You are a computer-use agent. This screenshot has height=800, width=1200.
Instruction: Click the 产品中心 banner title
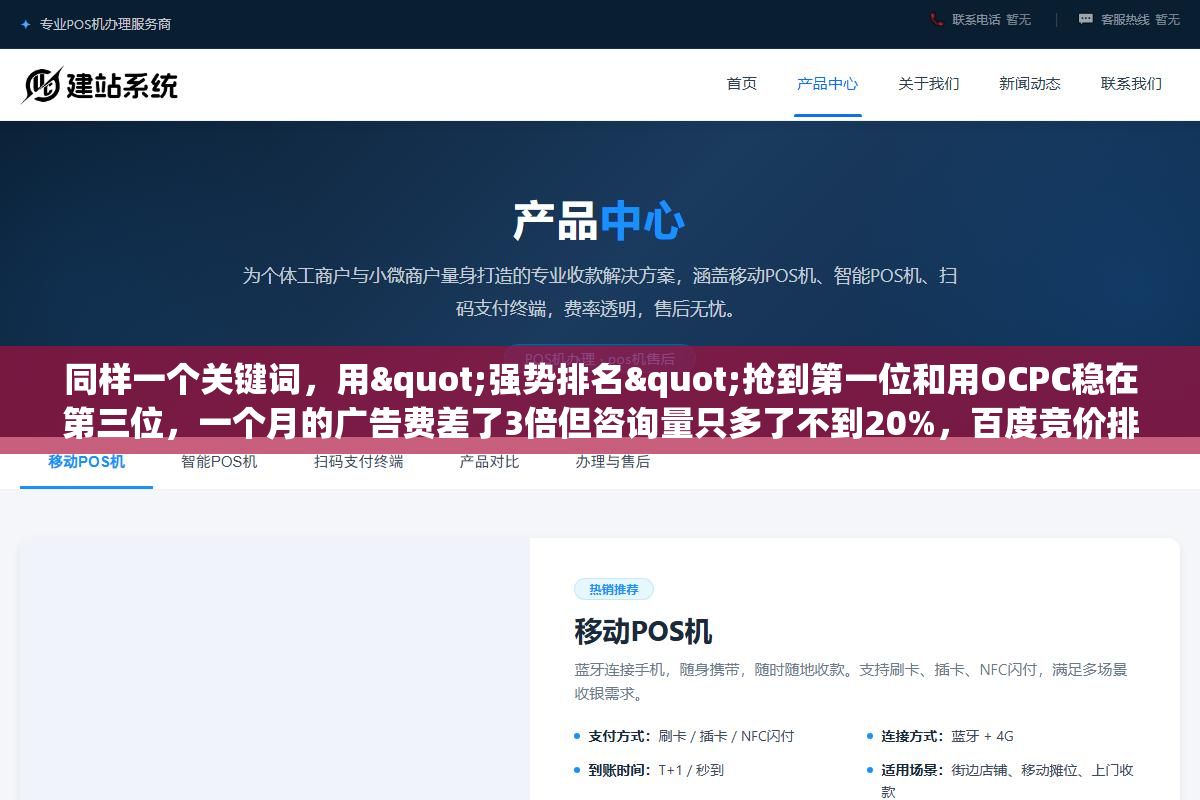[x=599, y=221]
